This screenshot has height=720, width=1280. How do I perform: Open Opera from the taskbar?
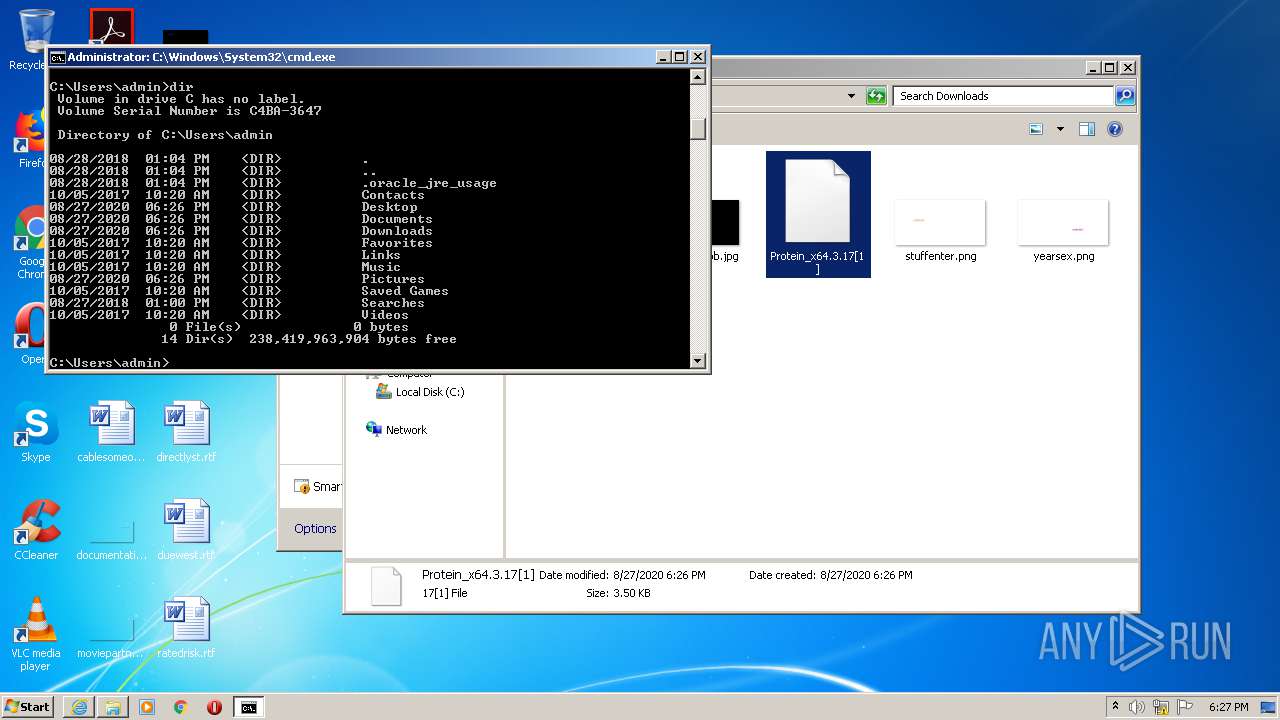click(214, 707)
